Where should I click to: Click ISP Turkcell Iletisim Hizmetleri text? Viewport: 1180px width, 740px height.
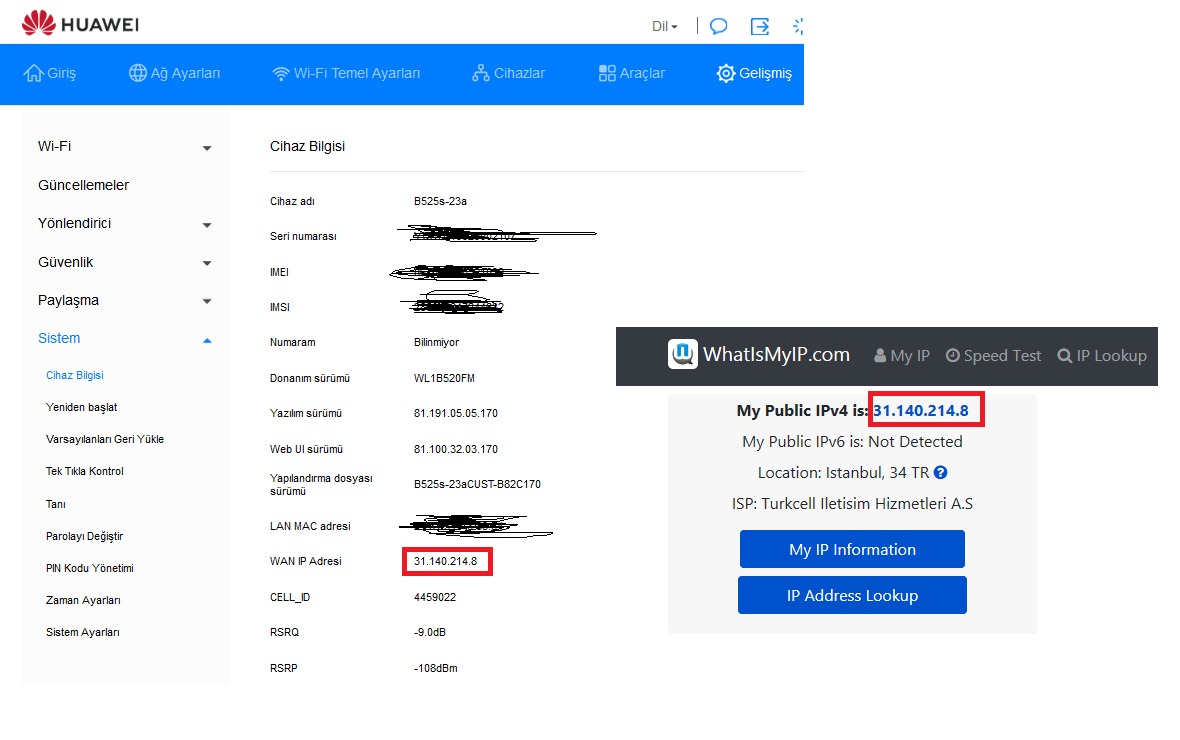(852, 504)
